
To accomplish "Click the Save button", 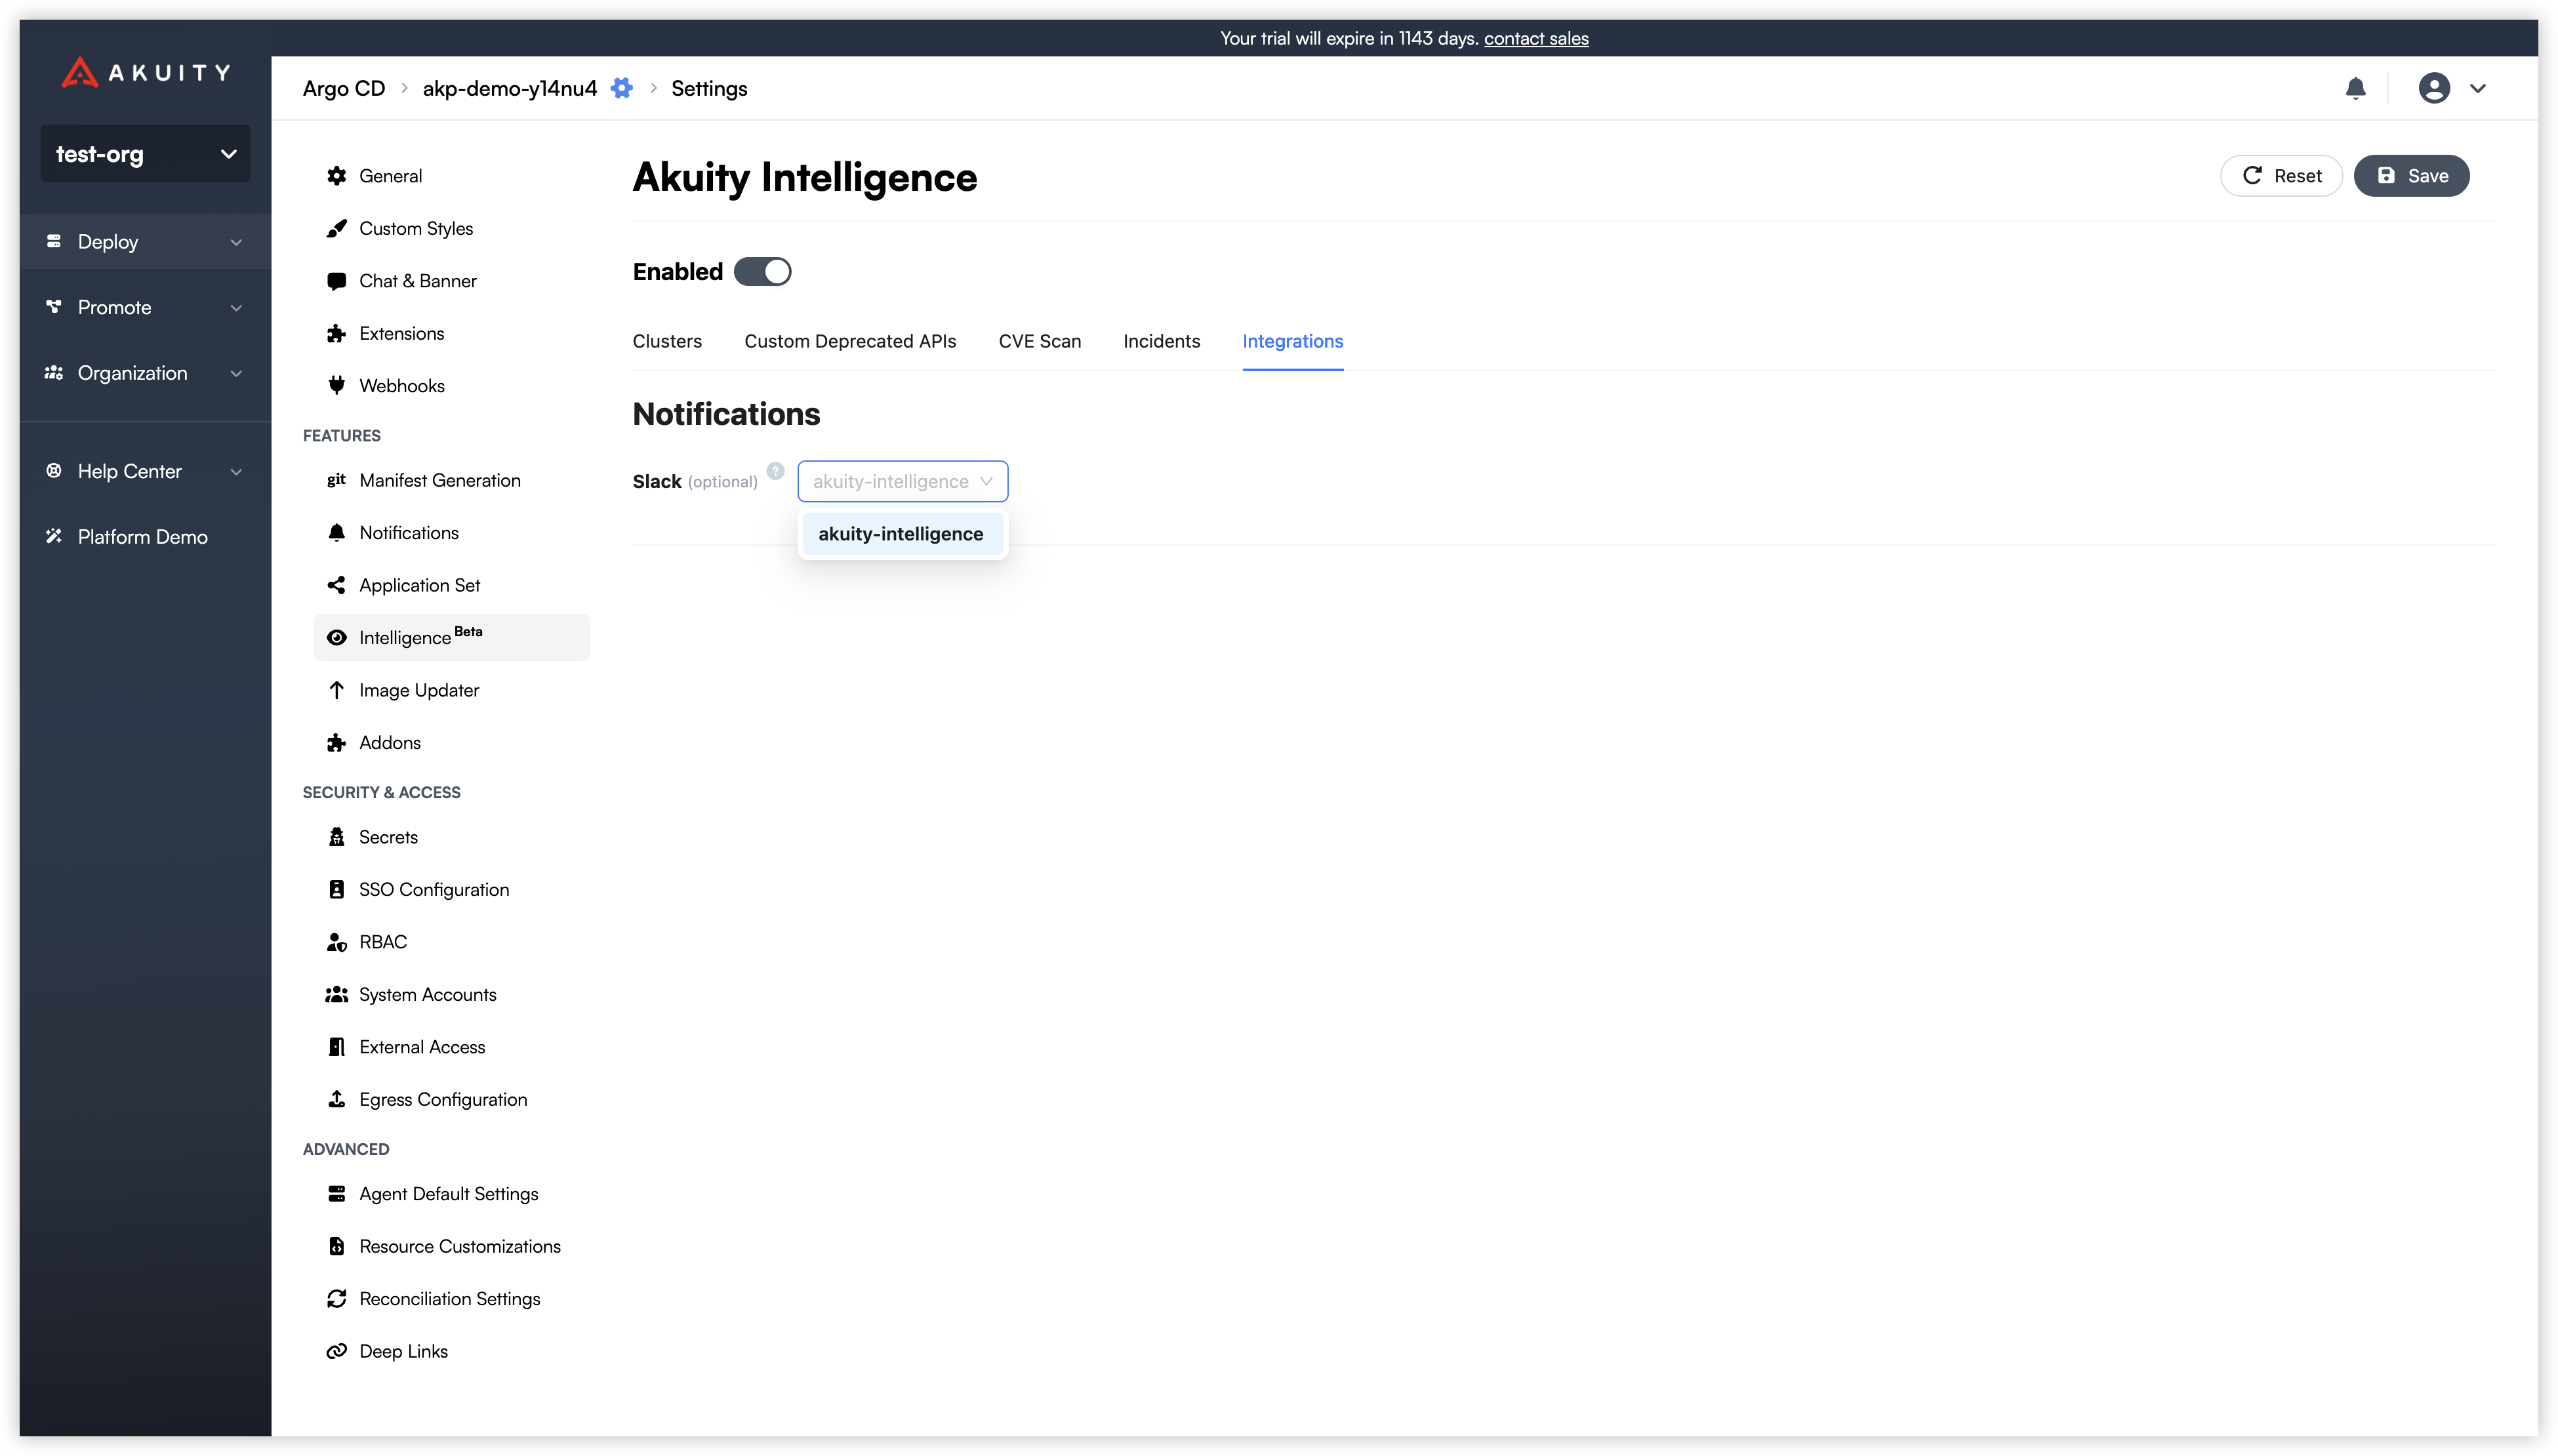I will coord(2411,176).
